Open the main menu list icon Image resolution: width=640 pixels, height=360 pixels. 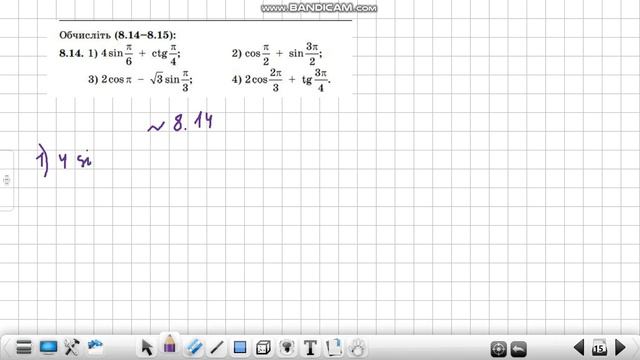click(x=24, y=348)
